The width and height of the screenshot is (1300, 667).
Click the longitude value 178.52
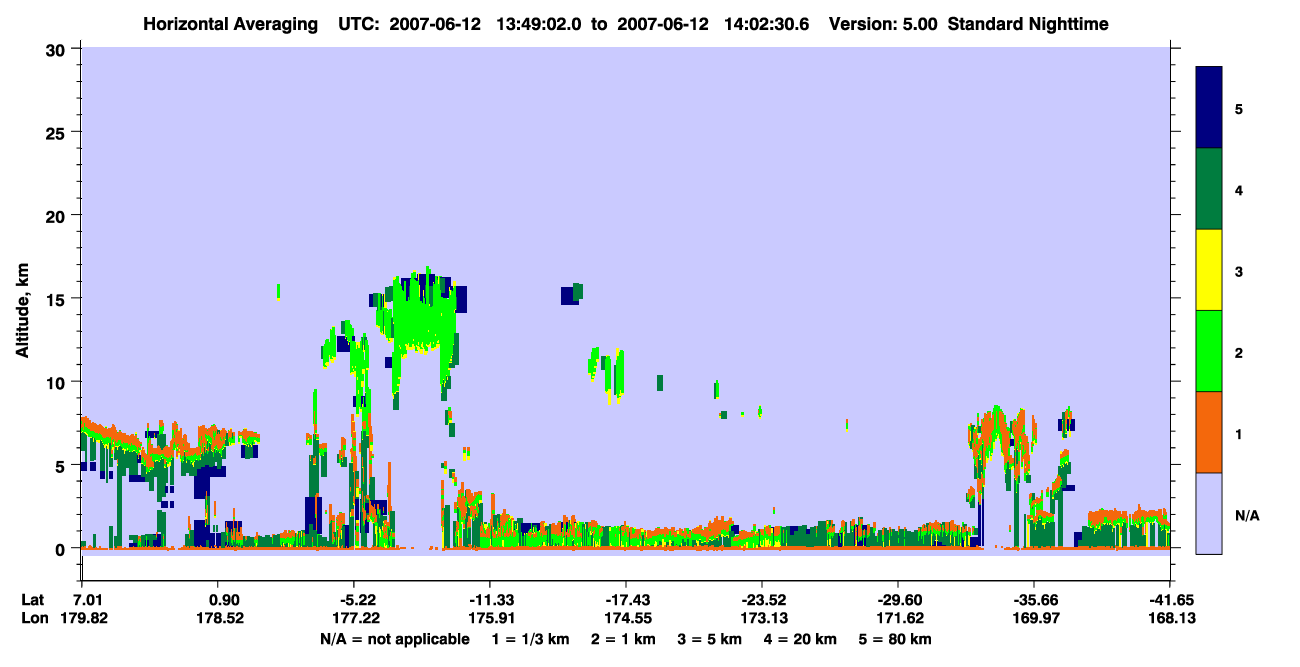222,619
